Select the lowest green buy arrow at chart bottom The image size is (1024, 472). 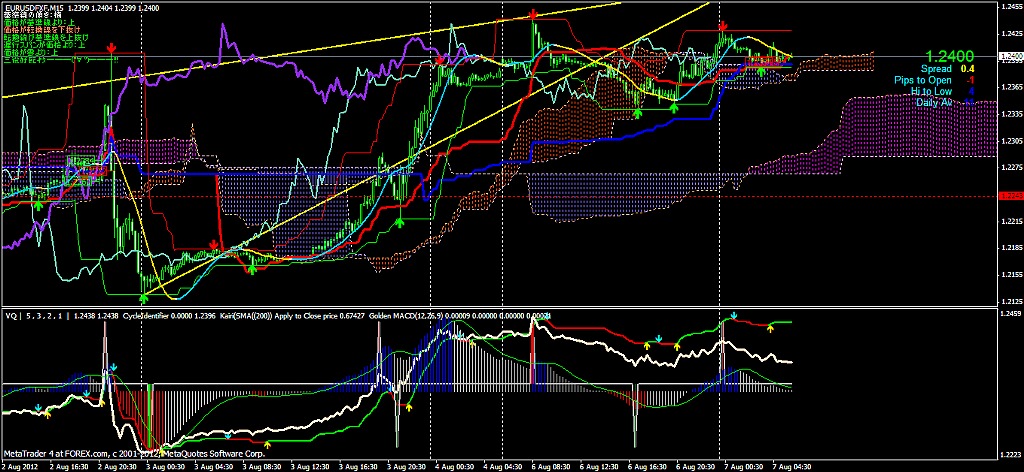point(144,296)
